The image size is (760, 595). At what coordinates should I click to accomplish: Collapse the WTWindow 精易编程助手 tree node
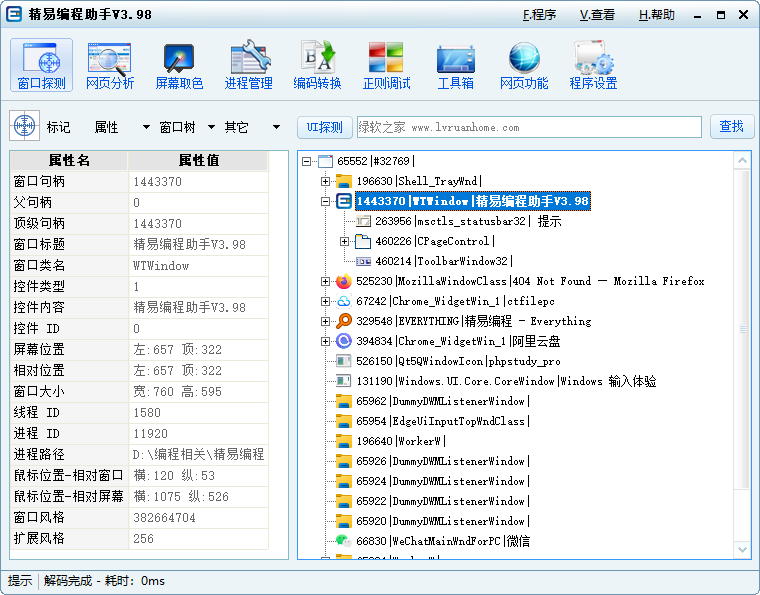pyautogui.click(x=325, y=201)
